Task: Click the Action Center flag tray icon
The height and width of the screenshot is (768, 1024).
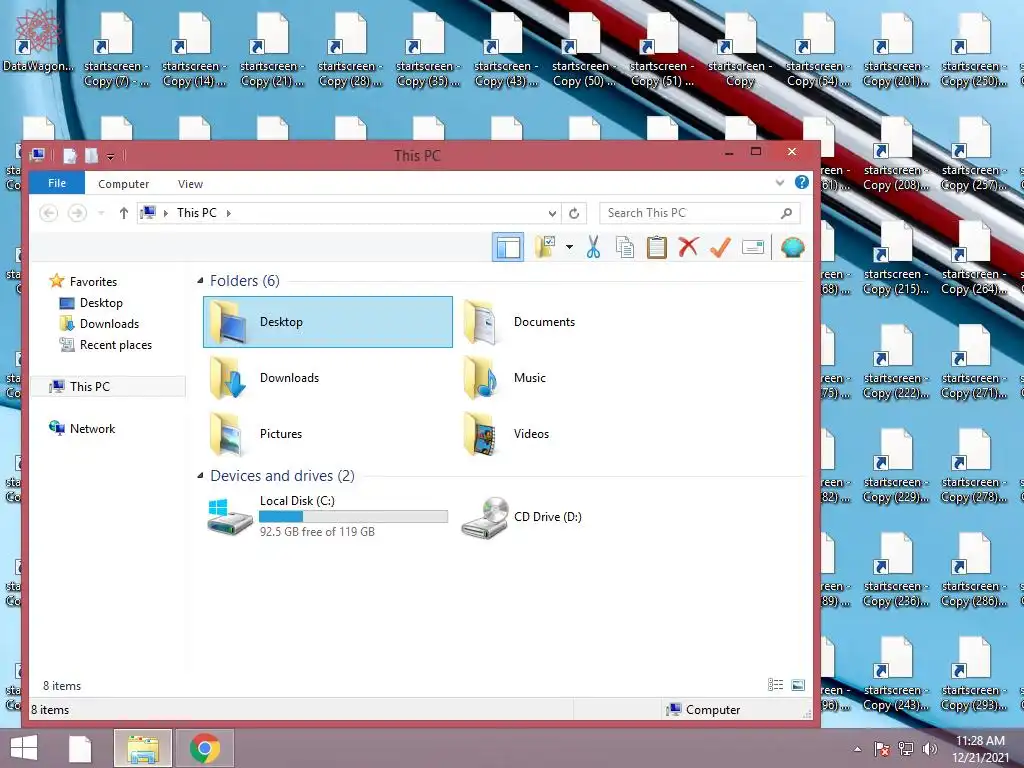Action: click(882, 749)
